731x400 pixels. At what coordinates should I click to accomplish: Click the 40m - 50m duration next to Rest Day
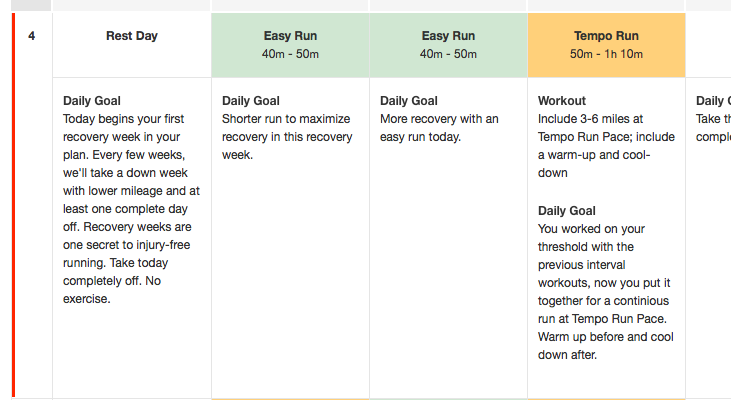click(x=290, y=54)
